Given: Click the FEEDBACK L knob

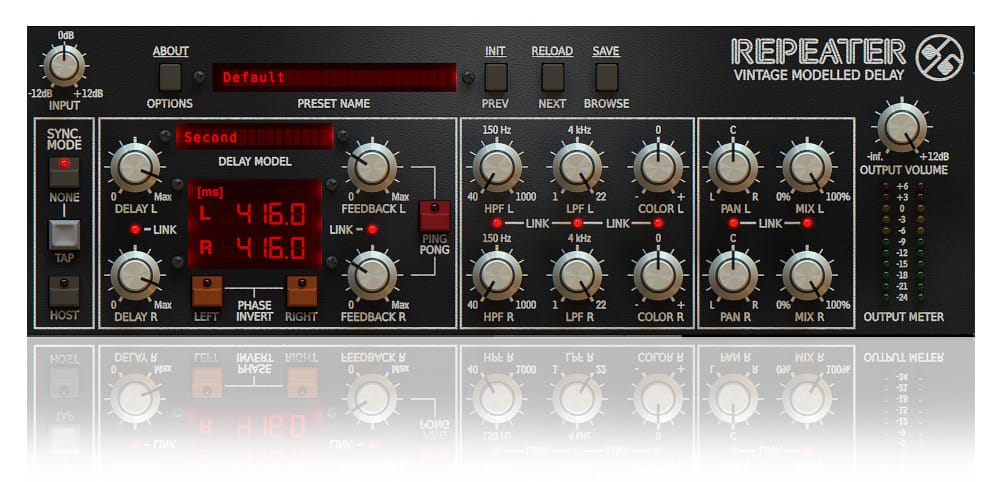Looking at the screenshot, I should 372,168.
